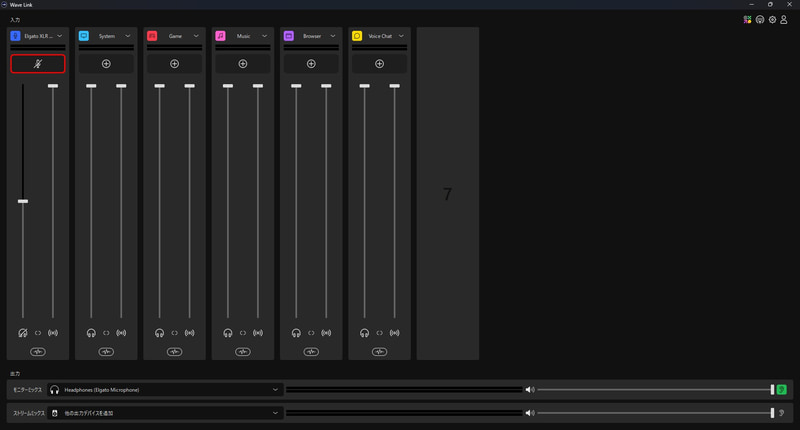Screen dimensions: 800x430
Task: Mute Voice Chat channel in headphone monitor mix
Action: click(x=365, y=333)
